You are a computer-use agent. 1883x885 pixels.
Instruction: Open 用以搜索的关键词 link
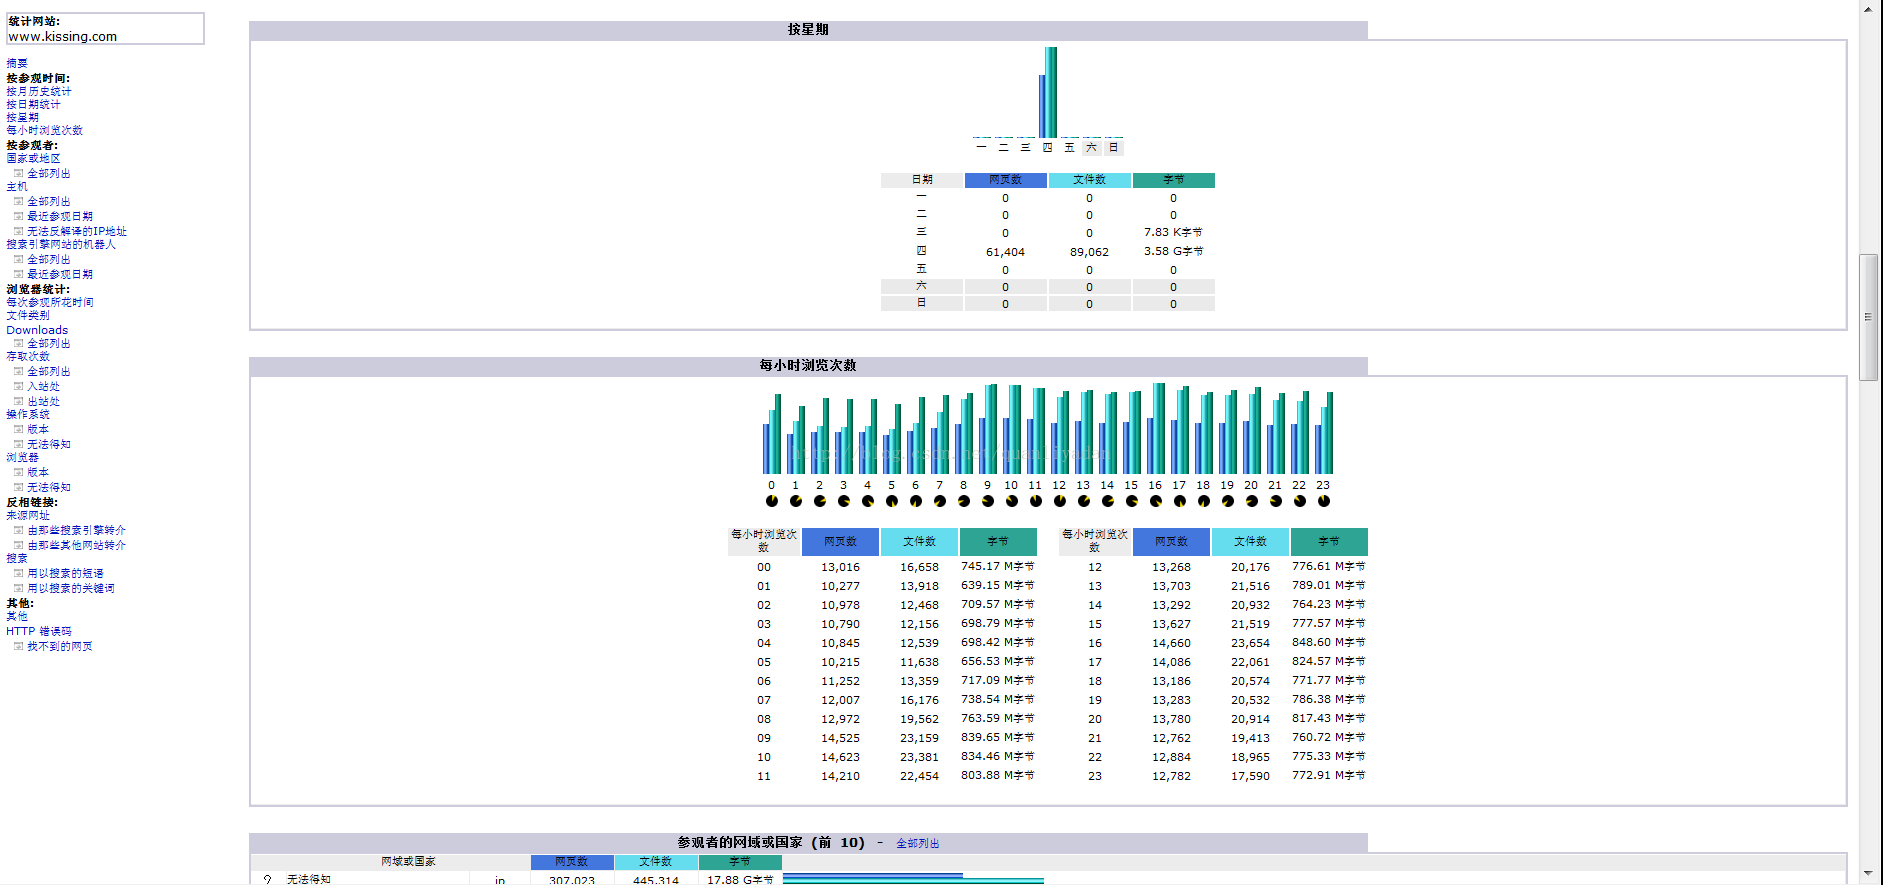(x=71, y=588)
